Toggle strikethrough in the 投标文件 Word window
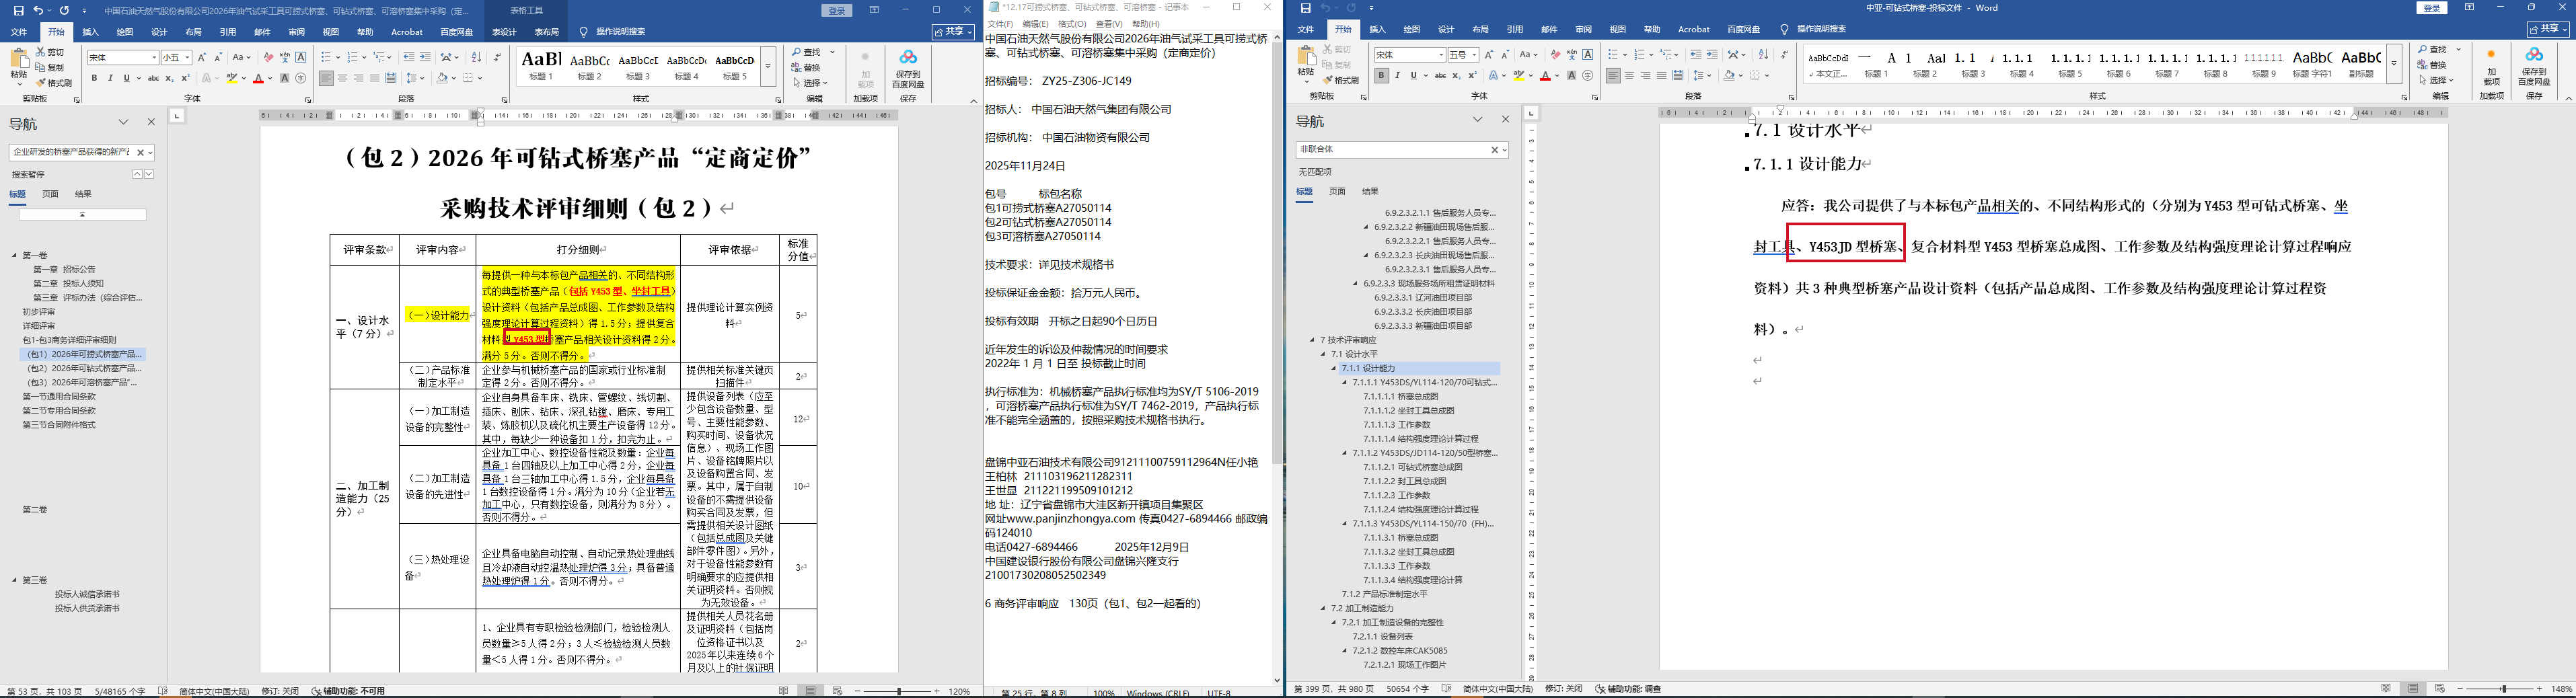Image resolution: width=2576 pixels, height=698 pixels. 1440,76
